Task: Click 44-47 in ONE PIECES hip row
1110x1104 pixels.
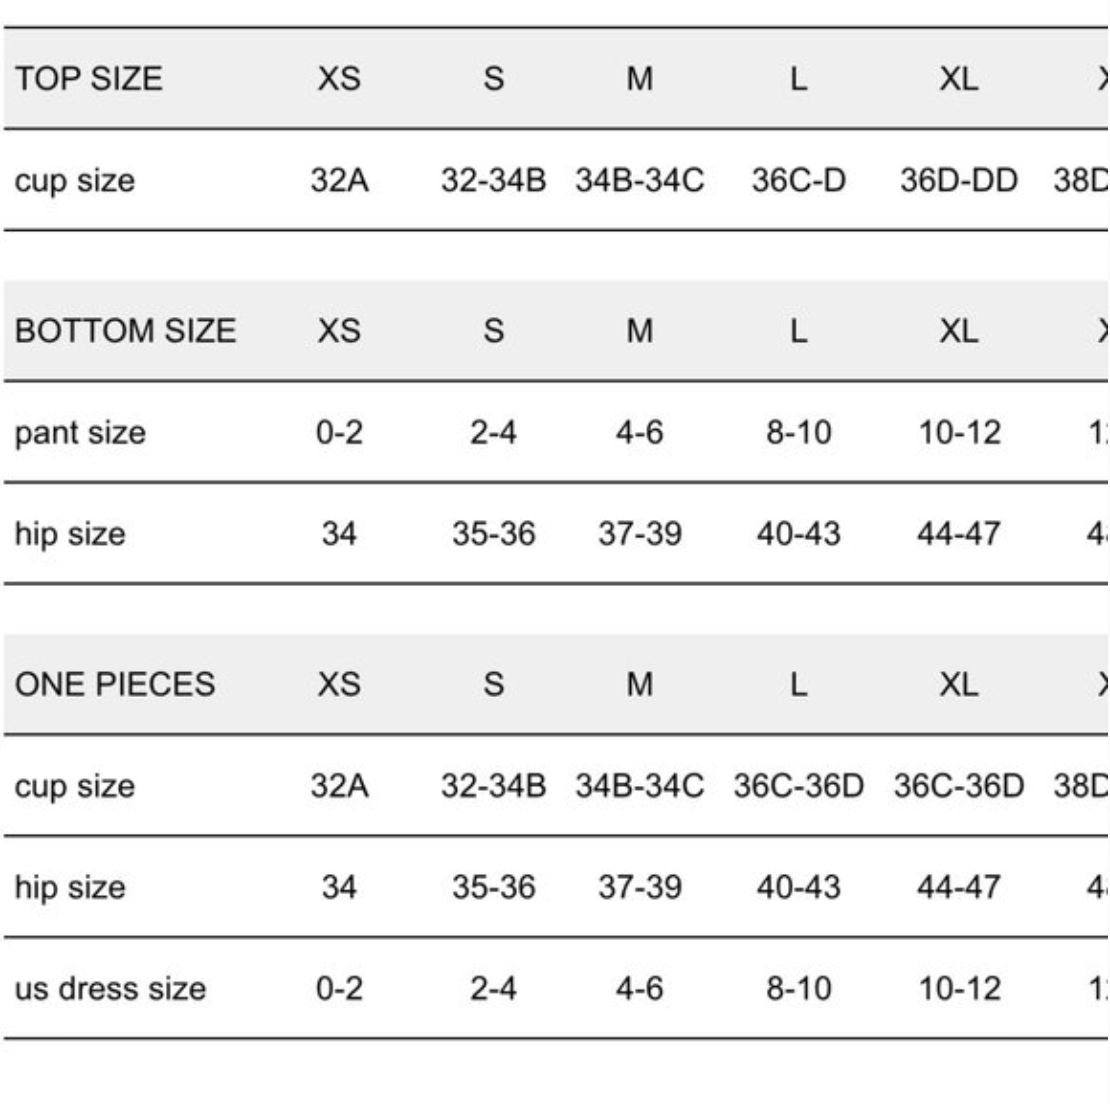Action: (x=958, y=887)
